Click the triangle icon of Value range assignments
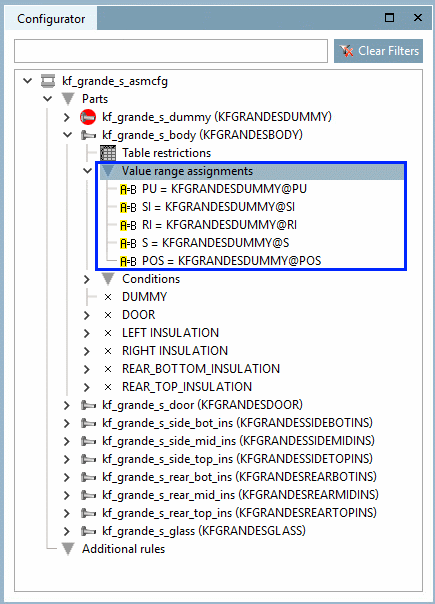The width and height of the screenshot is (435, 604). 108,171
